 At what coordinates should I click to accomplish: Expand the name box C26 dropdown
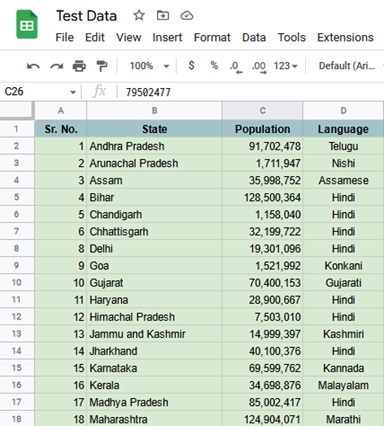tap(73, 92)
